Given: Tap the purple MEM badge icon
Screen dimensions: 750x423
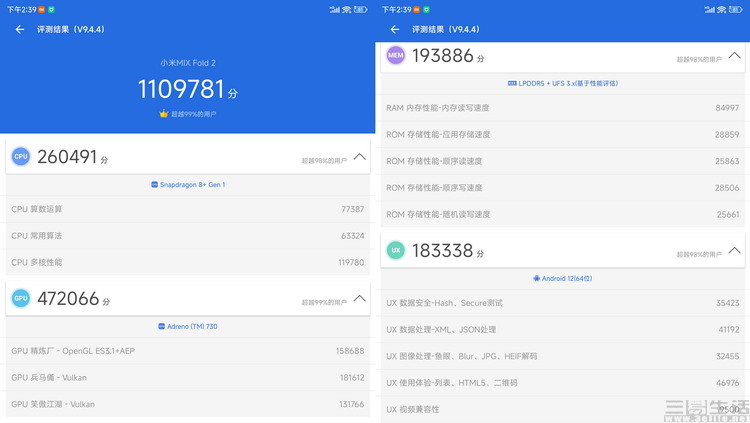Looking at the screenshot, I should [396, 56].
